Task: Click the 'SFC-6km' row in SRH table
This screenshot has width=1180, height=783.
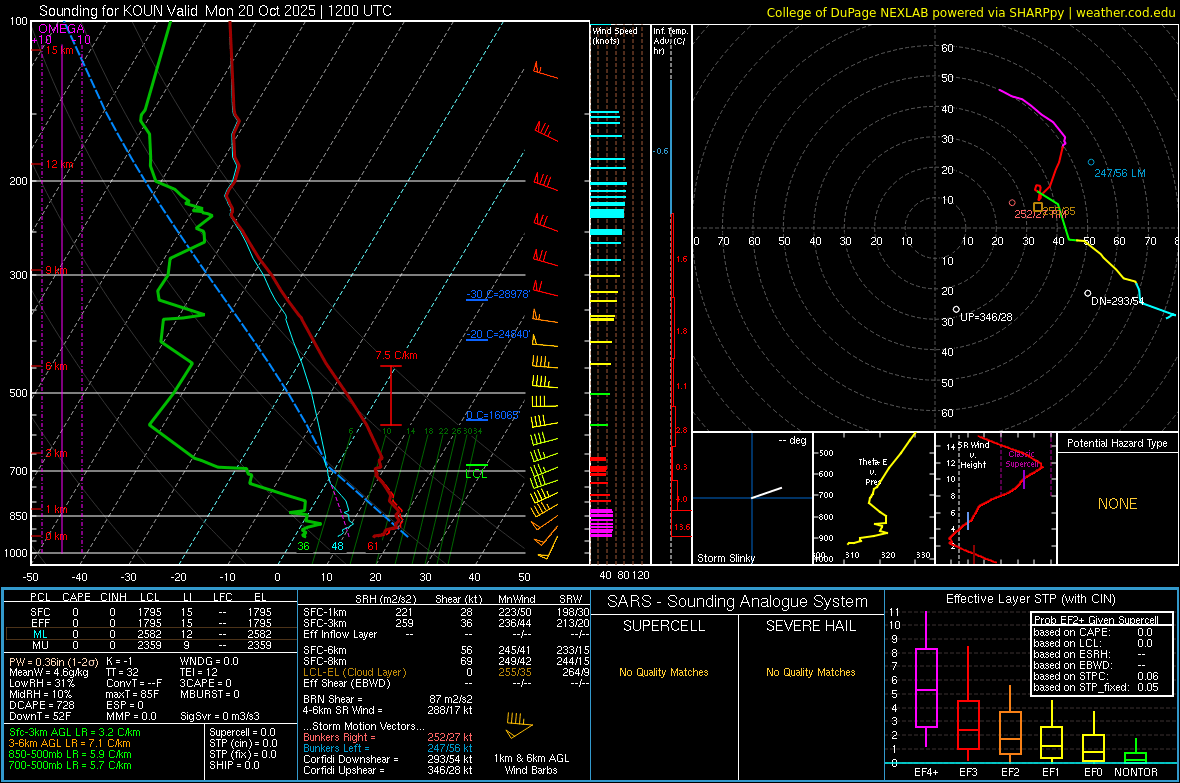Action: coord(446,650)
